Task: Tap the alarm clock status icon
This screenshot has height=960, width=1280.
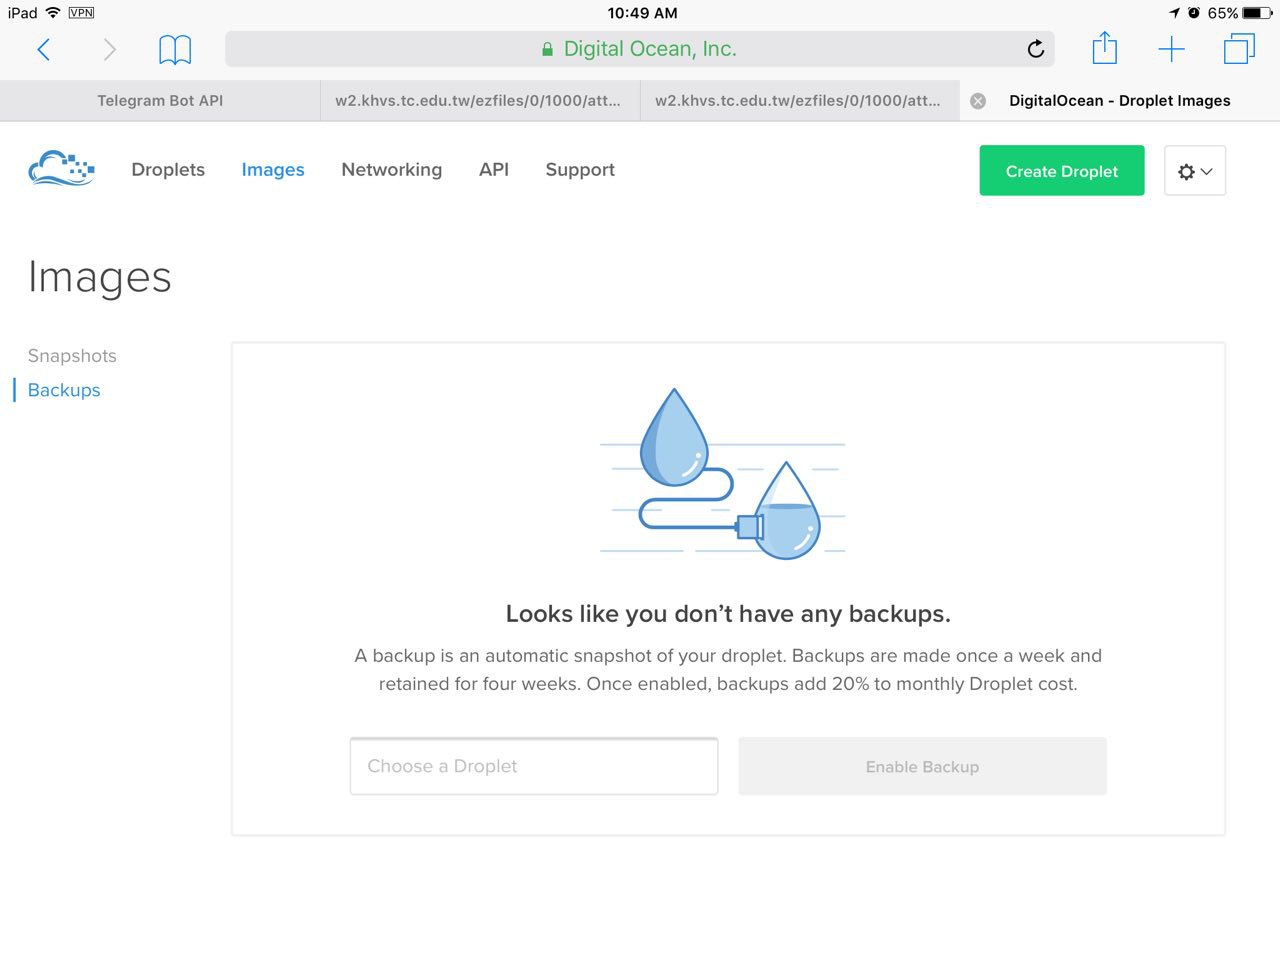Action: click(1194, 13)
